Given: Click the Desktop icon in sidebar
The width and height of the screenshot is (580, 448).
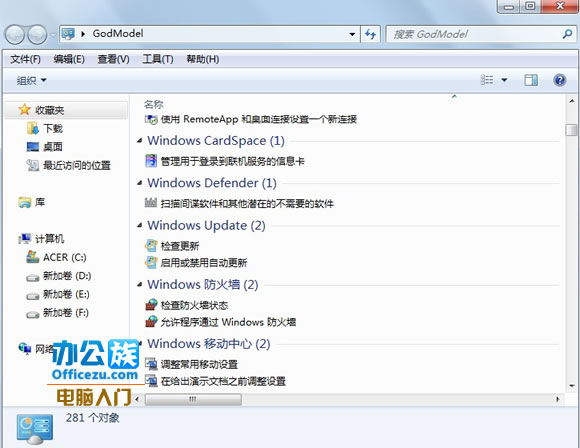Looking at the screenshot, I should coord(33,147).
